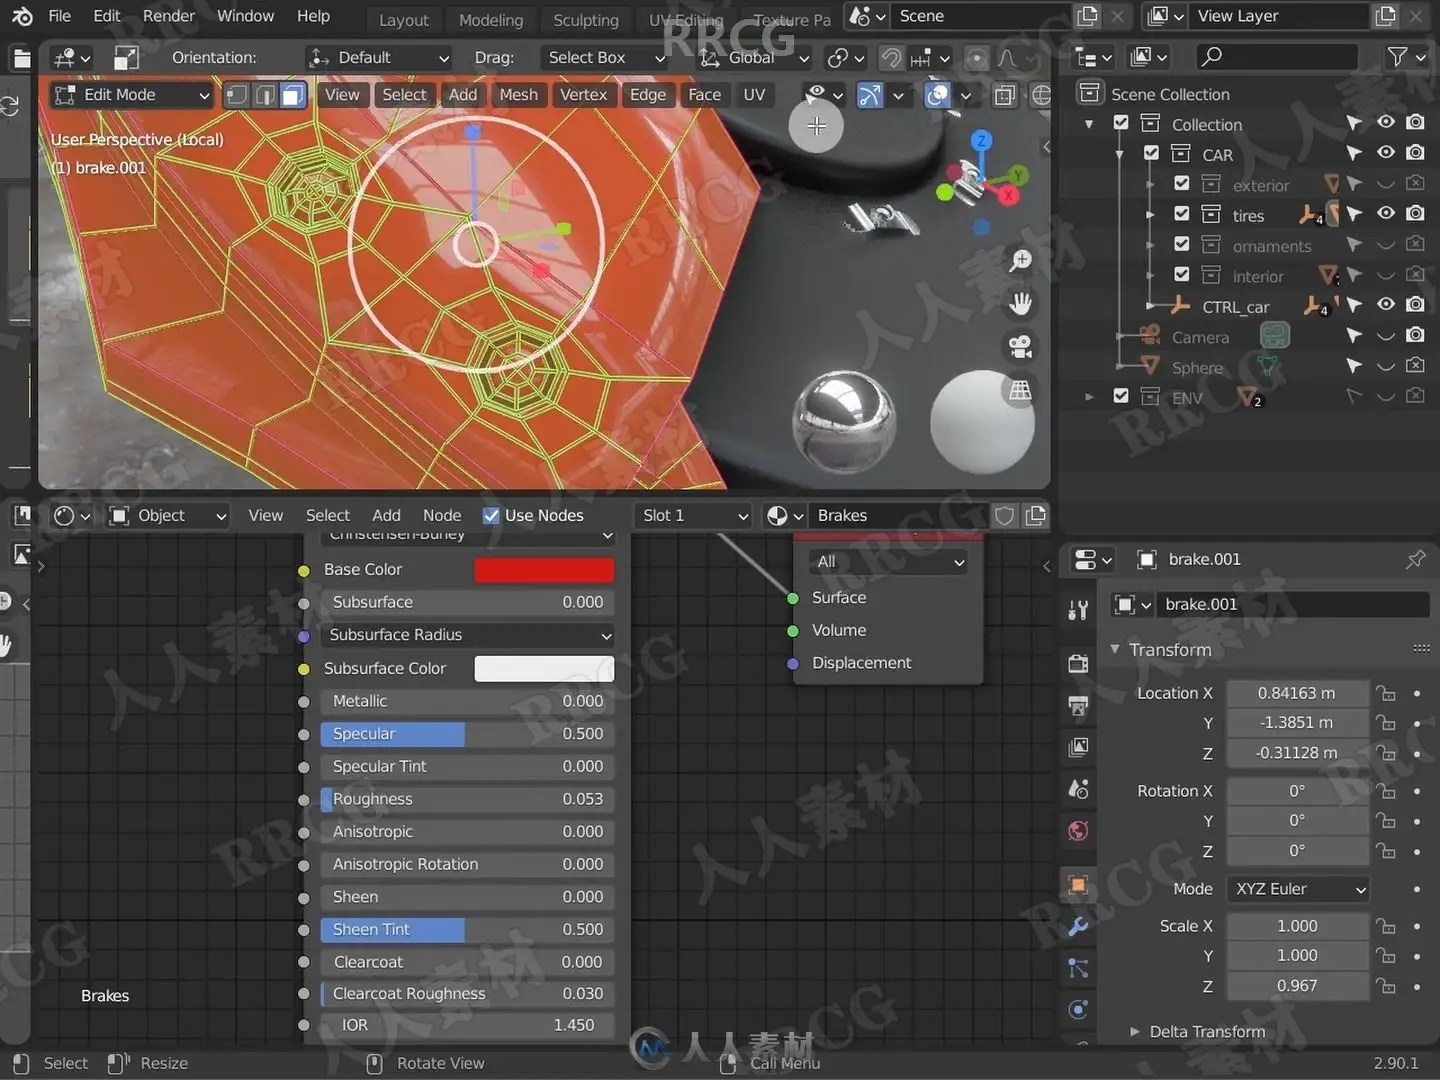Open rotation Mode XYZ Euler dropdown
This screenshot has width=1440, height=1080.
1298,889
